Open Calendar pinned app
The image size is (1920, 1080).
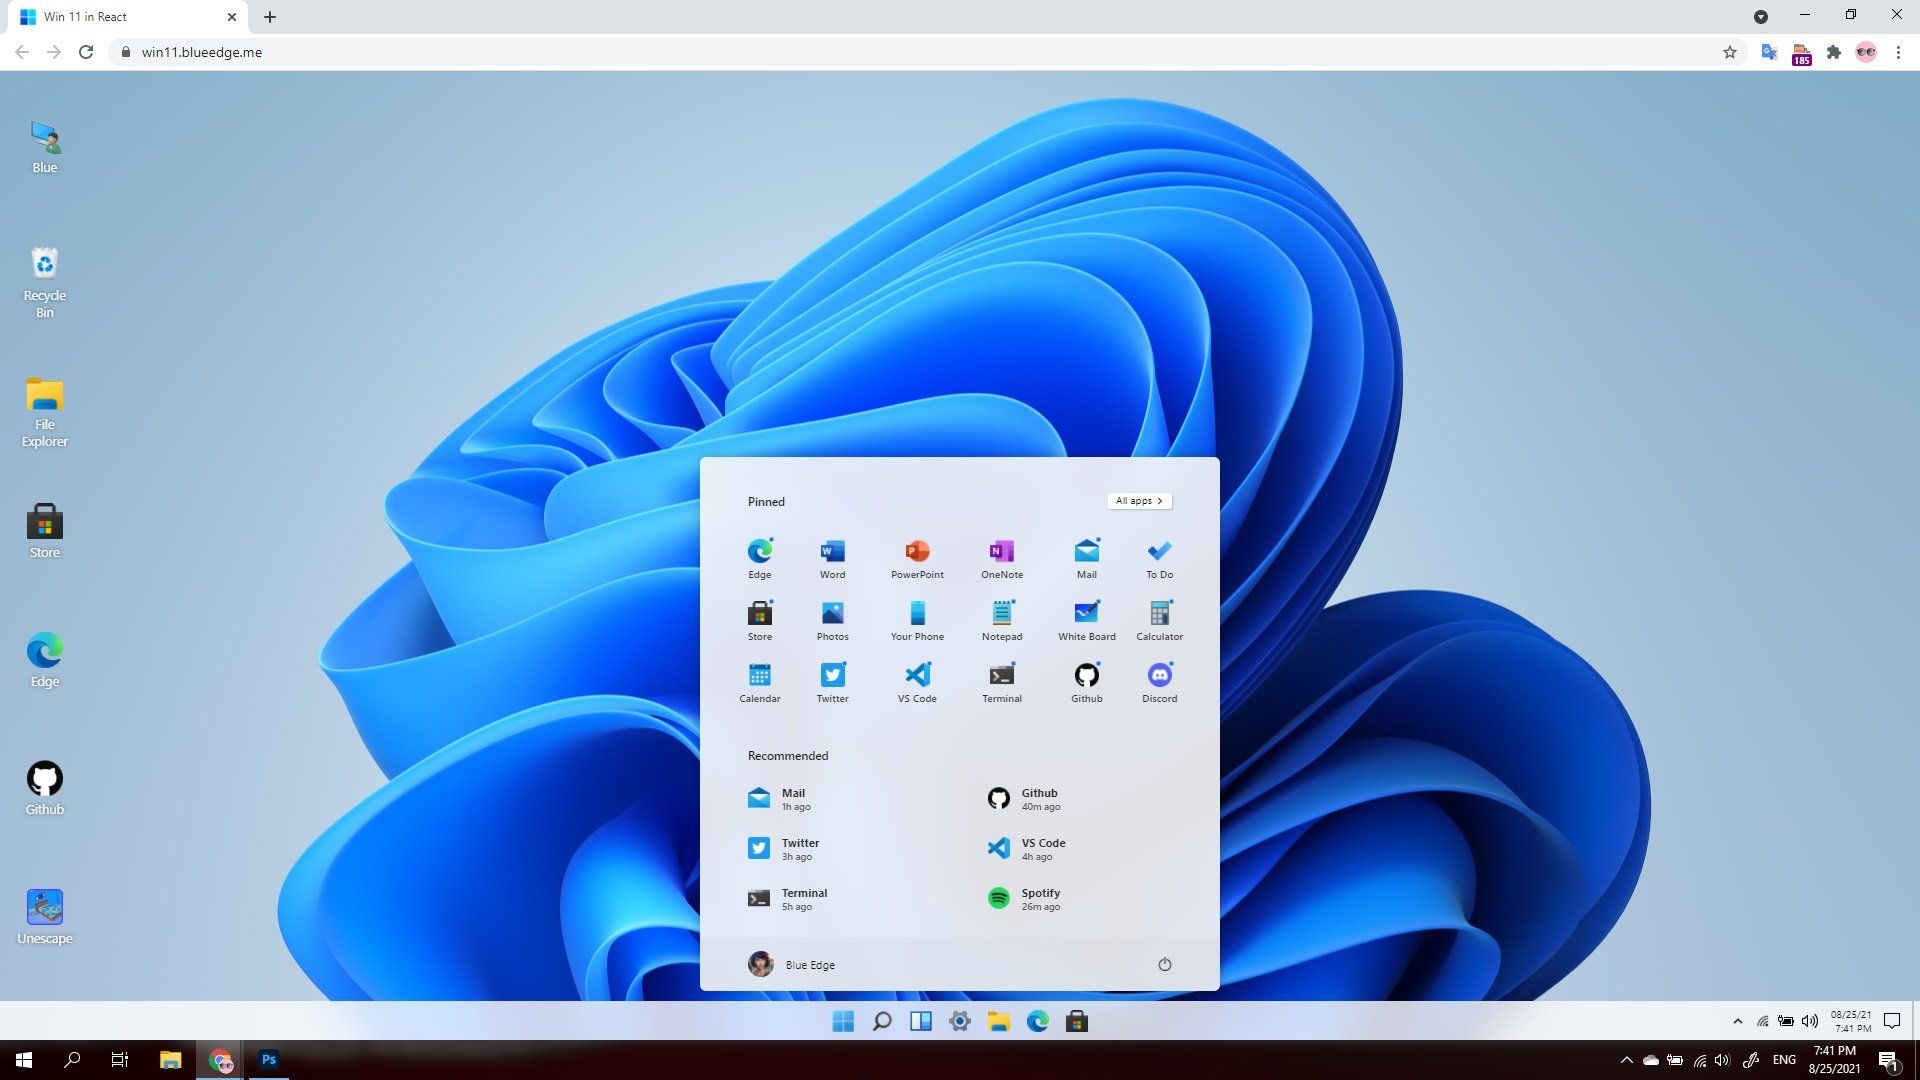click(760, 683)
